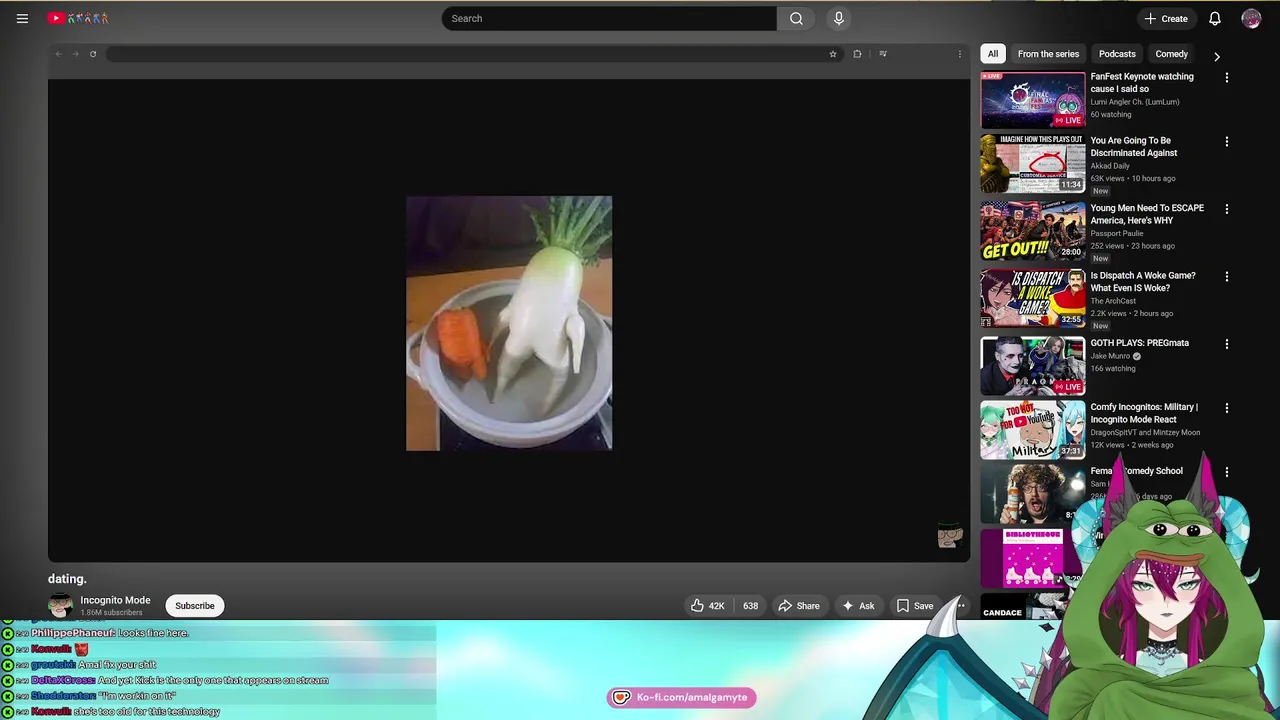The height and width of the screenshot is (720, 1280).
Task: Open the YouTube hamburger guide menu
Action: [x=22, y=18]
